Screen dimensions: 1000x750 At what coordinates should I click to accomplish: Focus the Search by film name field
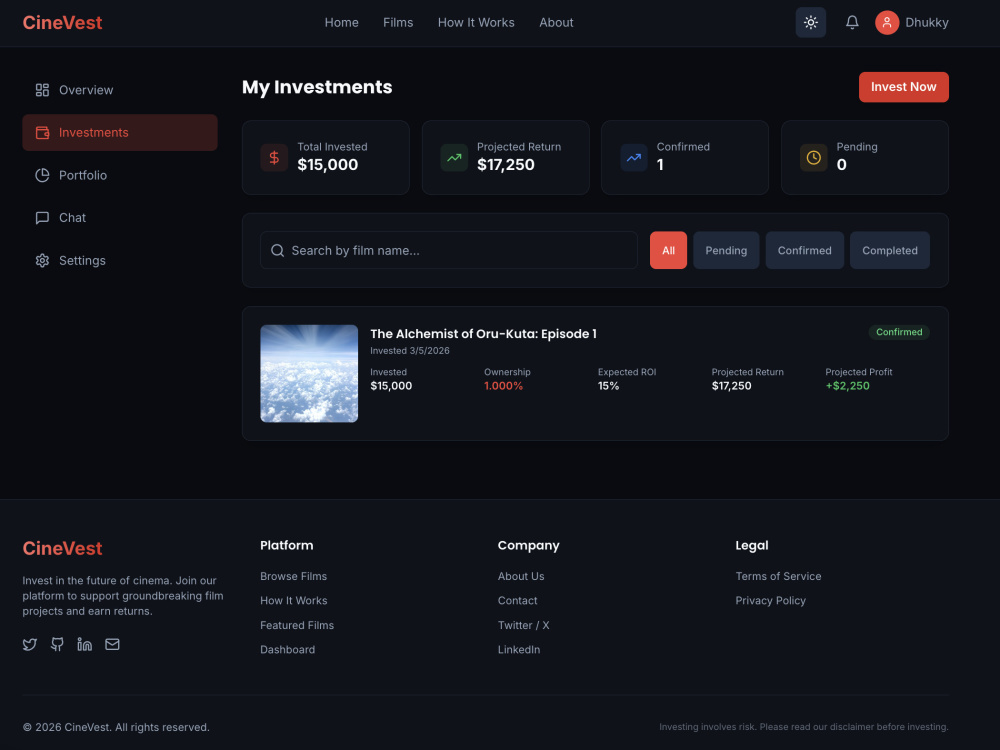tap(449, 251)
